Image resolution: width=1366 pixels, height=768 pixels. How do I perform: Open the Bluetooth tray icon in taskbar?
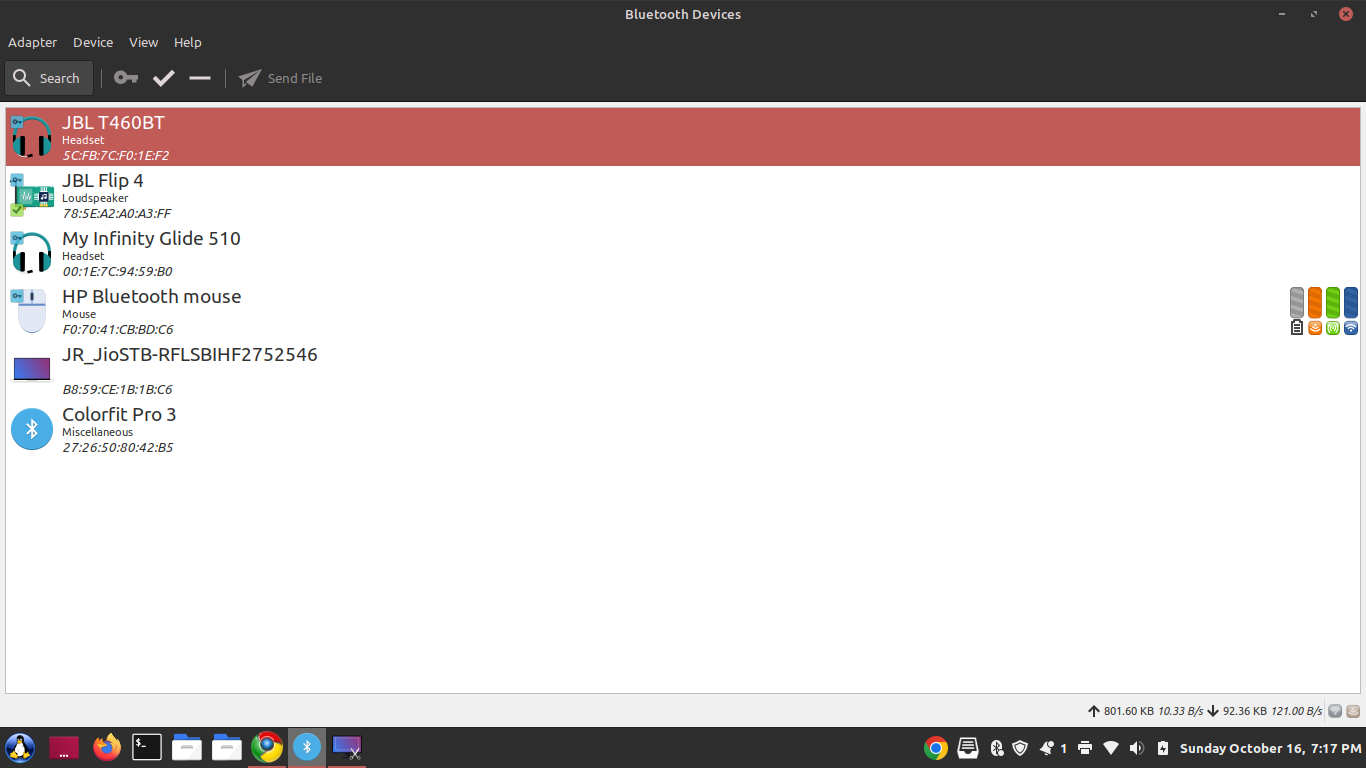[x=307, y=747]
